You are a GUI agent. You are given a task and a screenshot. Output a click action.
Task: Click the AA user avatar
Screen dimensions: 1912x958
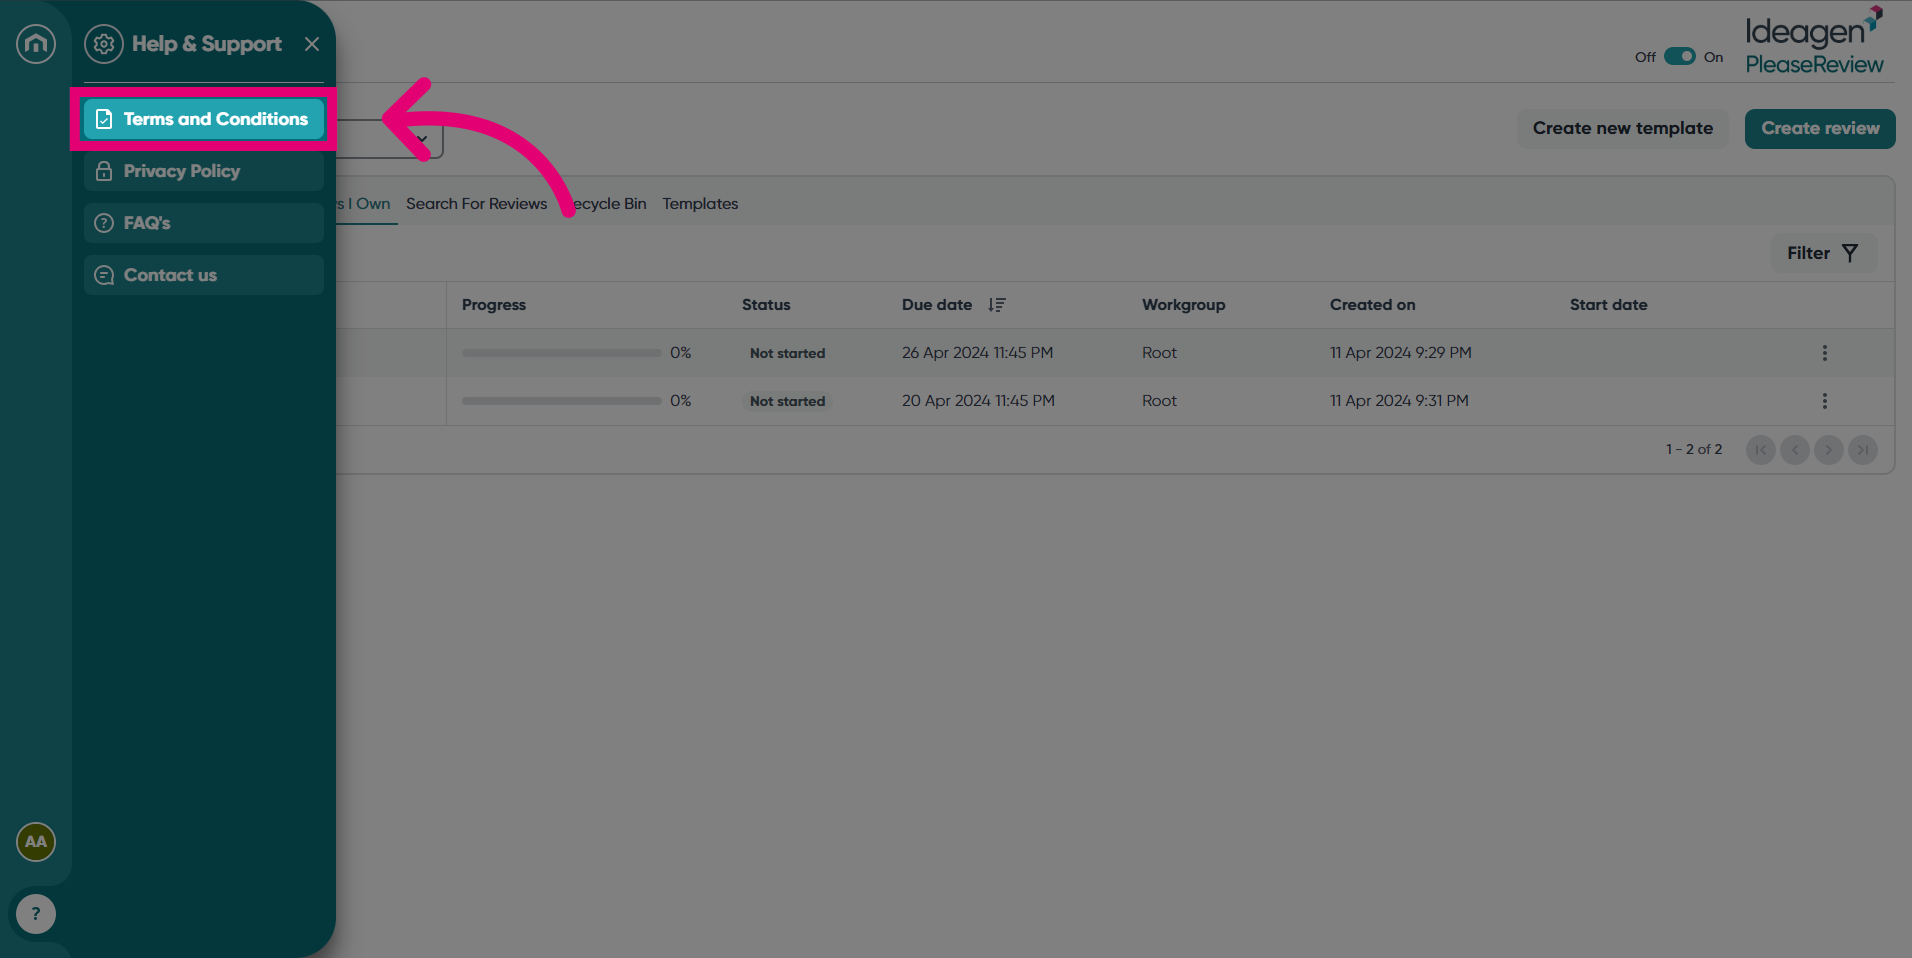pyautogui.click(x=36, y=842)
